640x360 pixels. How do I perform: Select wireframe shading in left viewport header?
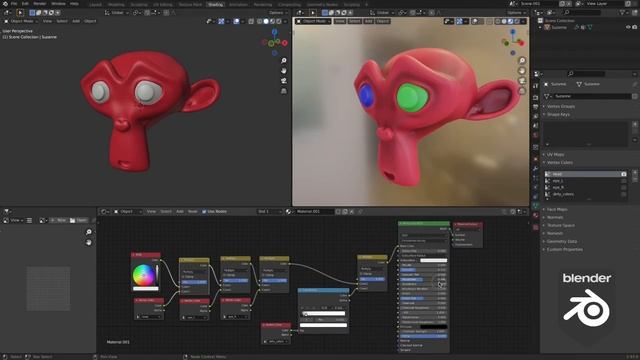click(x=260, y=21)
